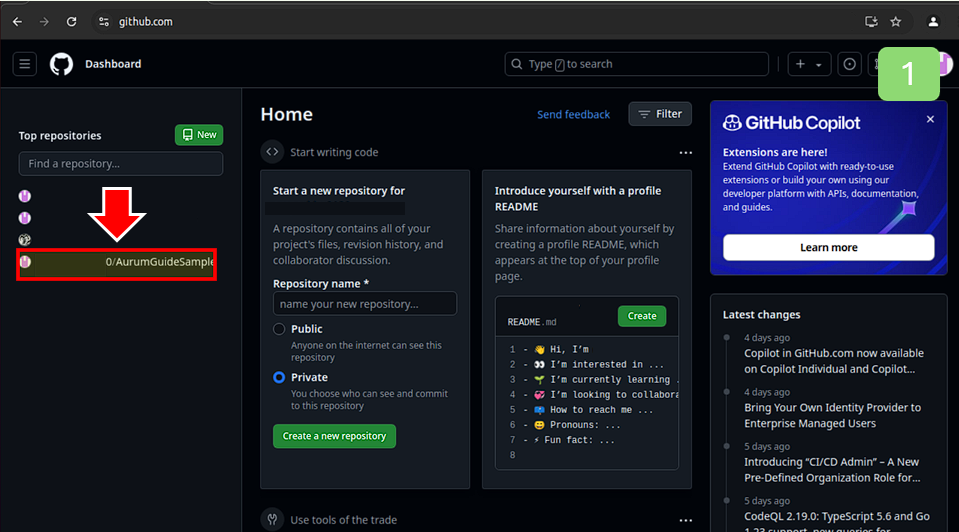Click the New repository button
Viewport: 959px width, 532px height.
click(199, 135)
